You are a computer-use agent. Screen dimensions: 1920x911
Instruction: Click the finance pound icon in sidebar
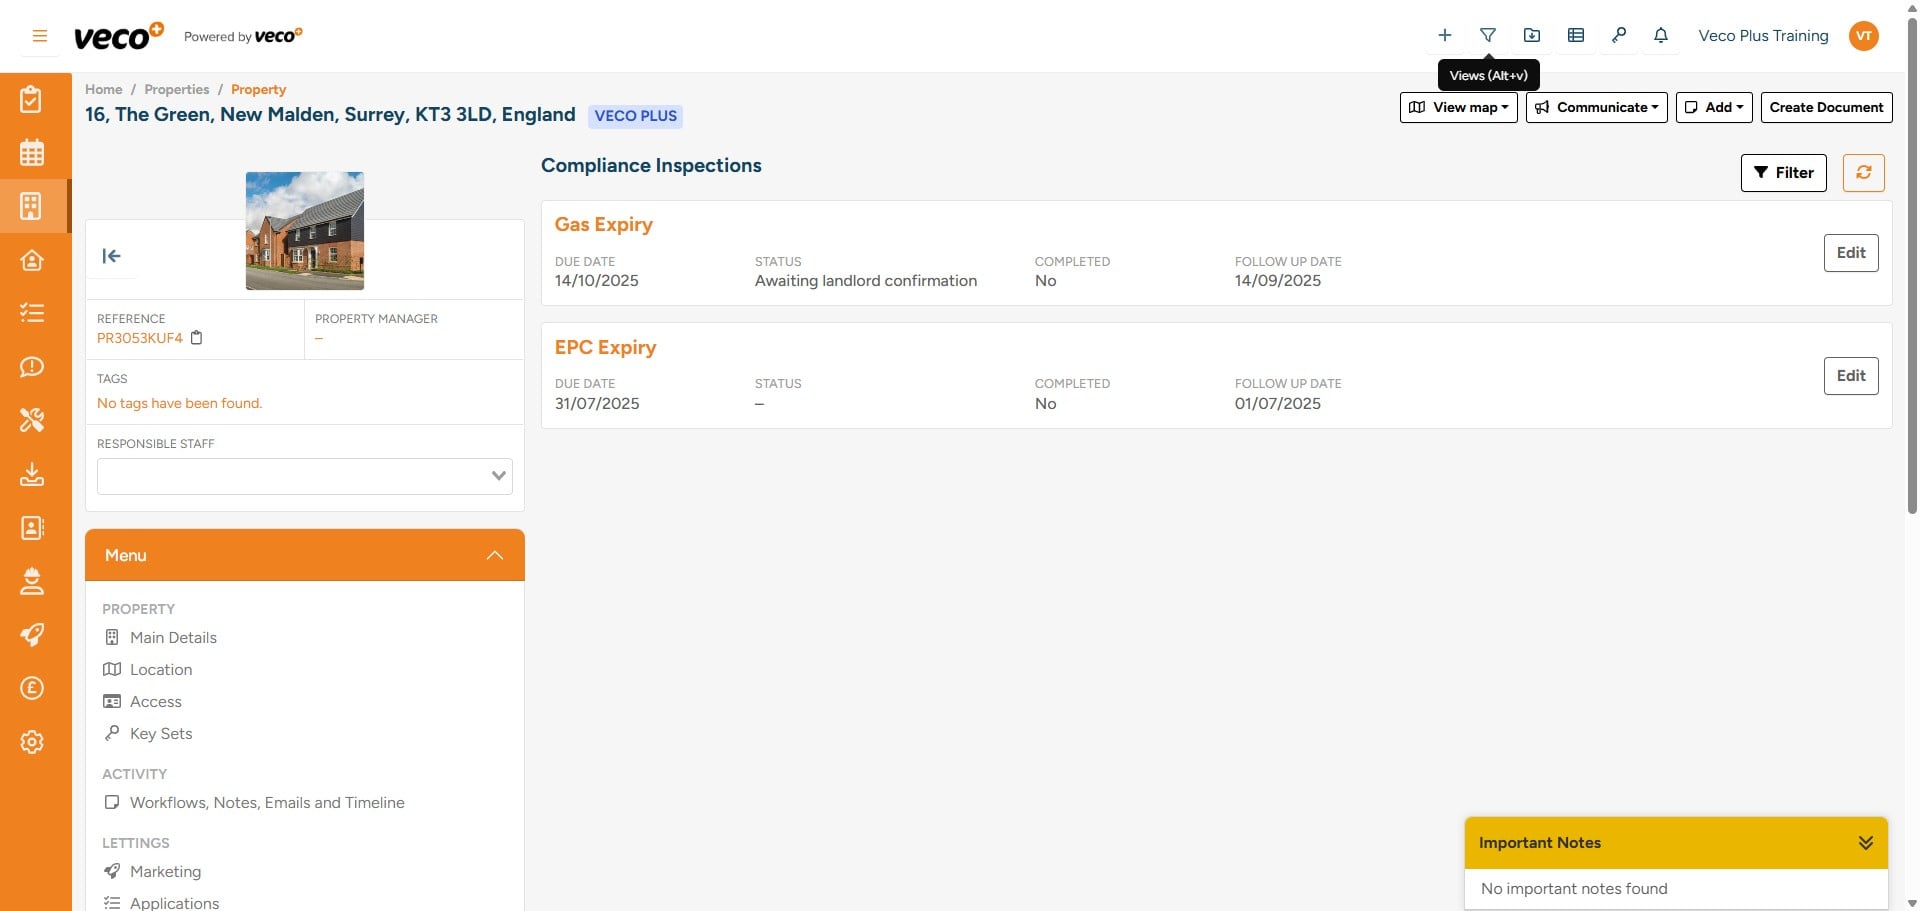pyautogui.click(x=33, y=688)
